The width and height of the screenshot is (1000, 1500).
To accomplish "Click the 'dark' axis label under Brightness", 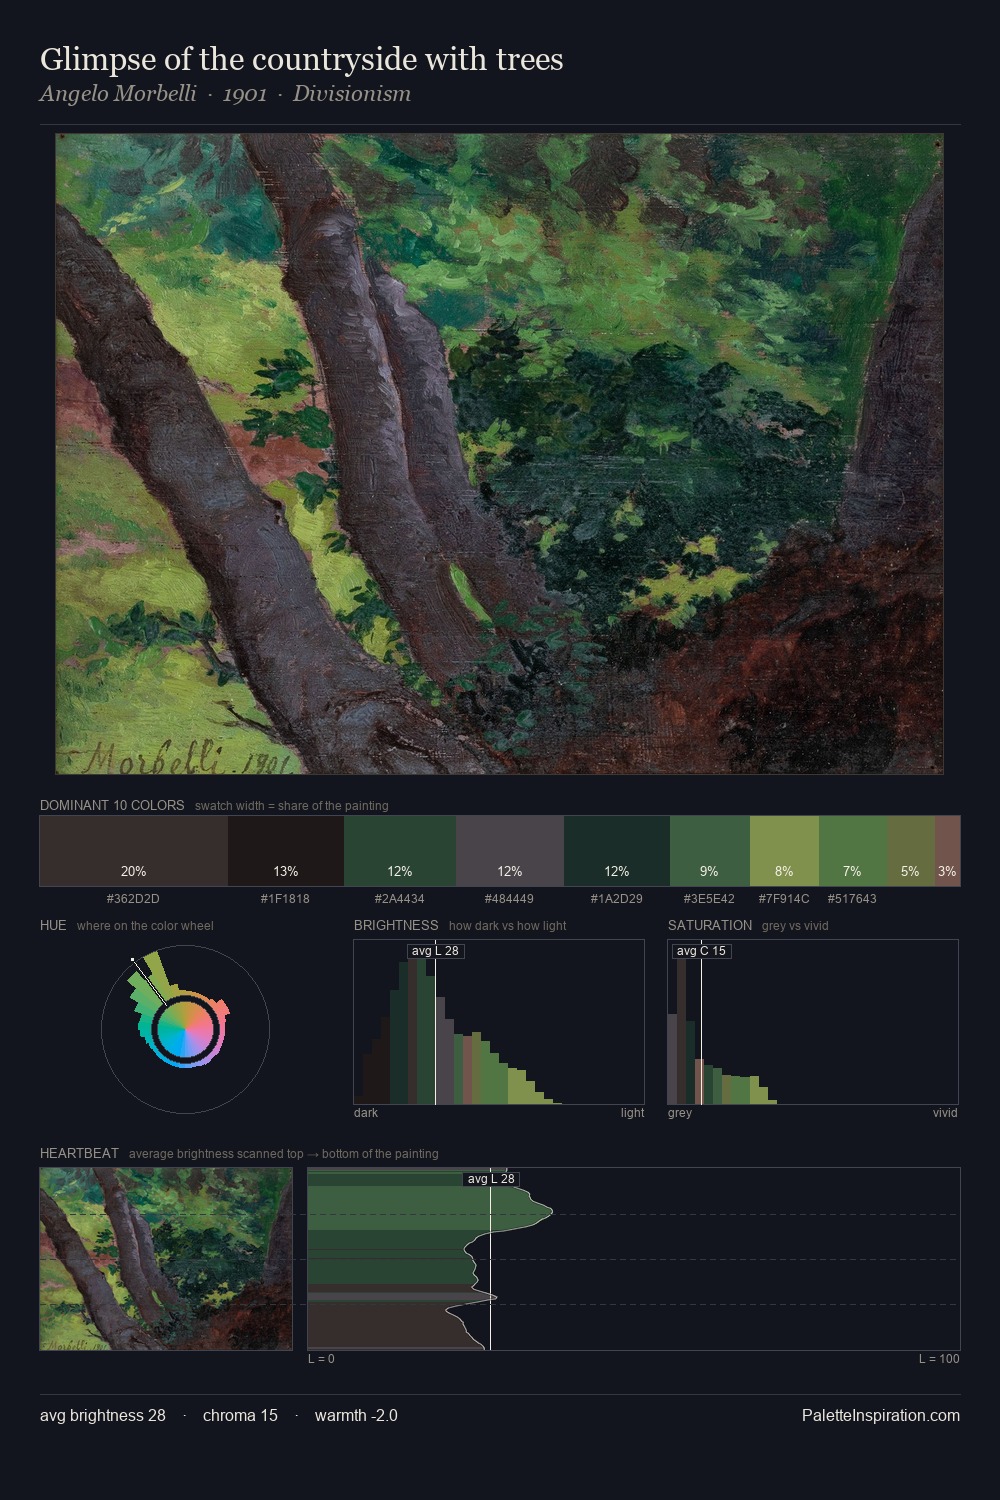I will pyautogui.click(x=366, y=1113).
